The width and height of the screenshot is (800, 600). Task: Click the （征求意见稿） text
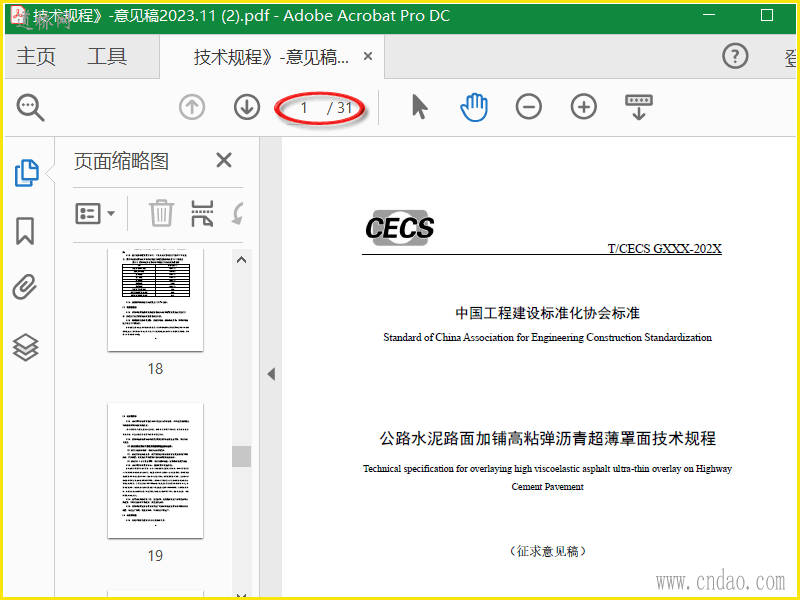click(x=547, y=551)
